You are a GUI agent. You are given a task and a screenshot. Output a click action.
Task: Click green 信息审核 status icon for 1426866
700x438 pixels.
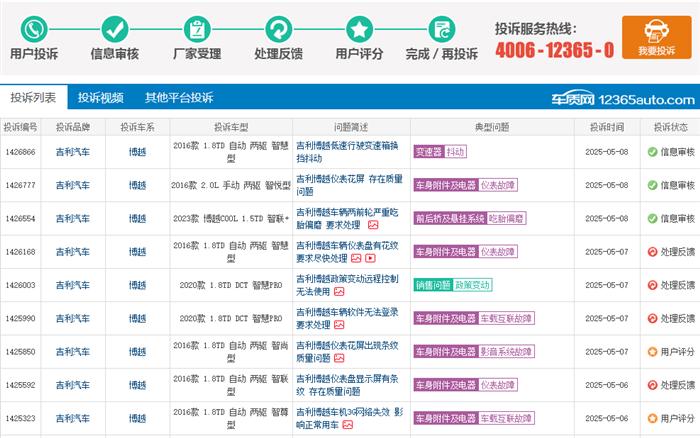tap(652, 152)
